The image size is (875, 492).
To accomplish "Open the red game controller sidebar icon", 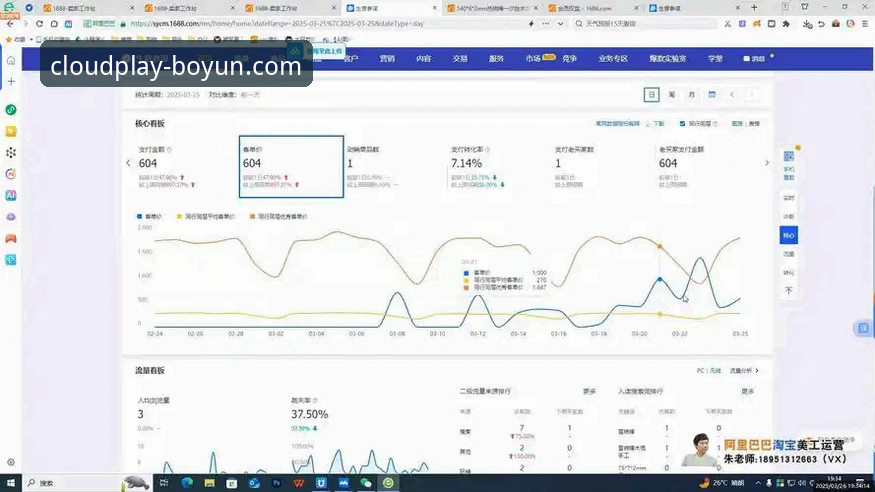I will pos(11,239).
